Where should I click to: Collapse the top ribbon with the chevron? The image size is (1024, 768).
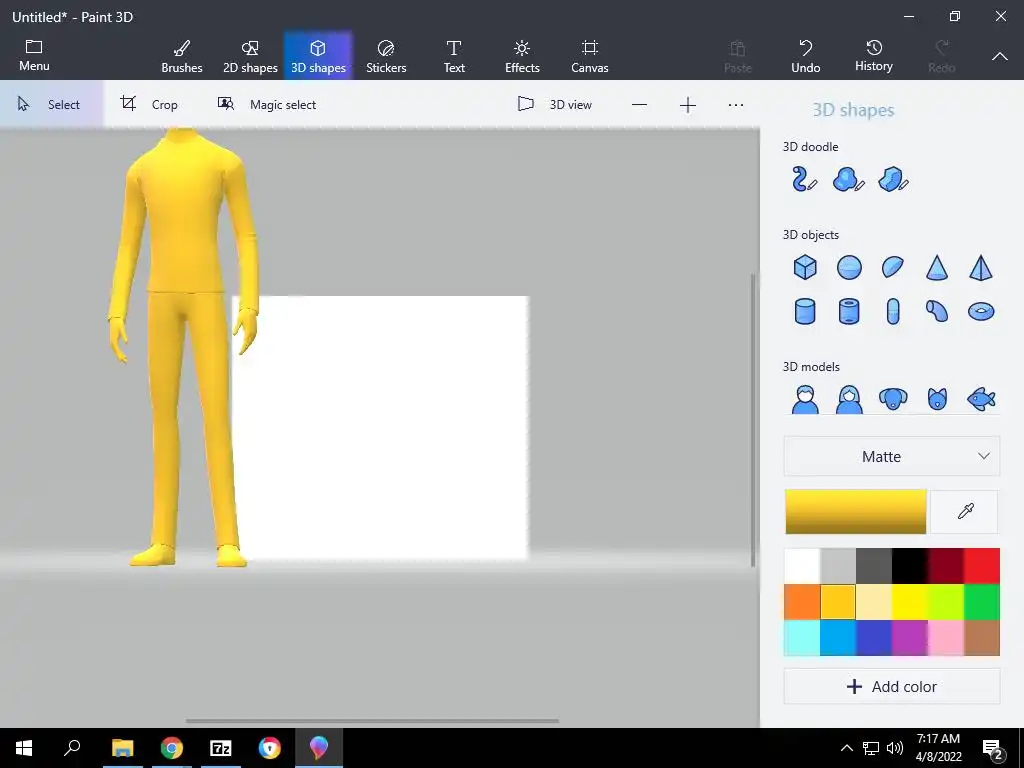[1000, 56]
